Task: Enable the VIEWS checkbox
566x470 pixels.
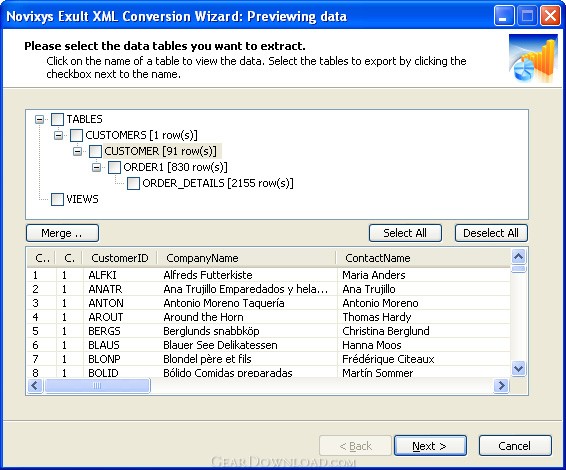Action: pyautogui.click(x=57, y=199)
